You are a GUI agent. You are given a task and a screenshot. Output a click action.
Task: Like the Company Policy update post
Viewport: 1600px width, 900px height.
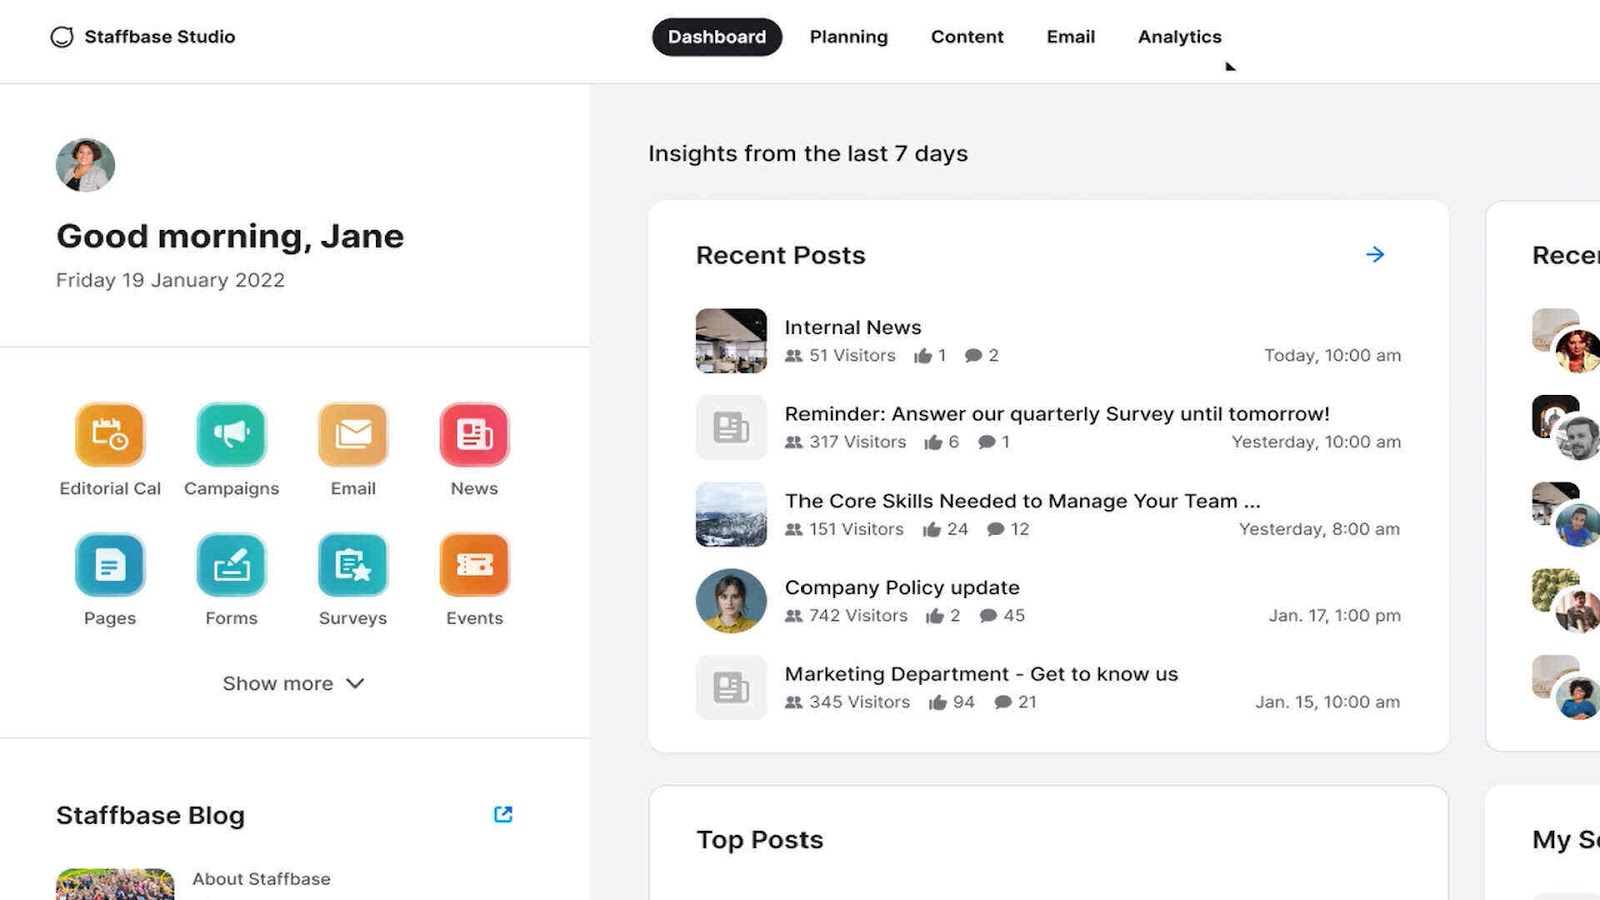[x=938, y=616]
